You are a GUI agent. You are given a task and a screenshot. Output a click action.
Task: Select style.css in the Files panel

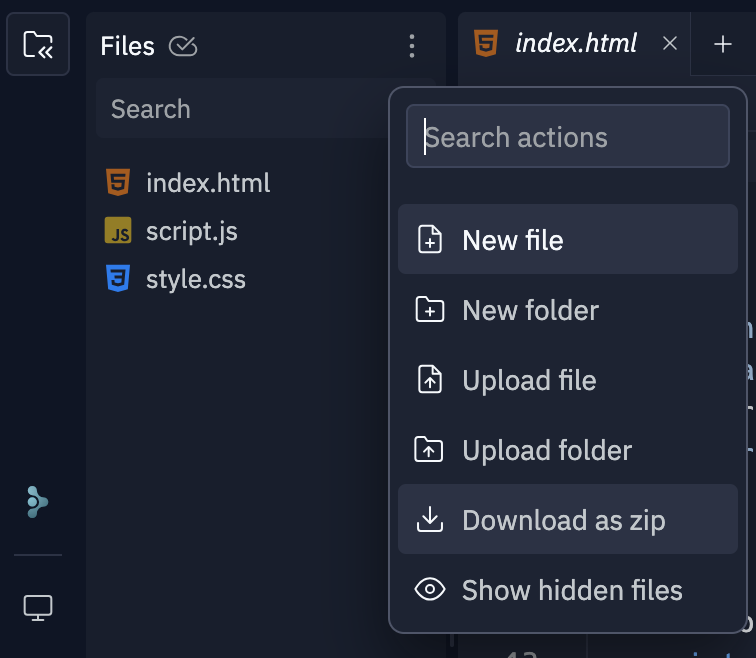coord(195,278)
